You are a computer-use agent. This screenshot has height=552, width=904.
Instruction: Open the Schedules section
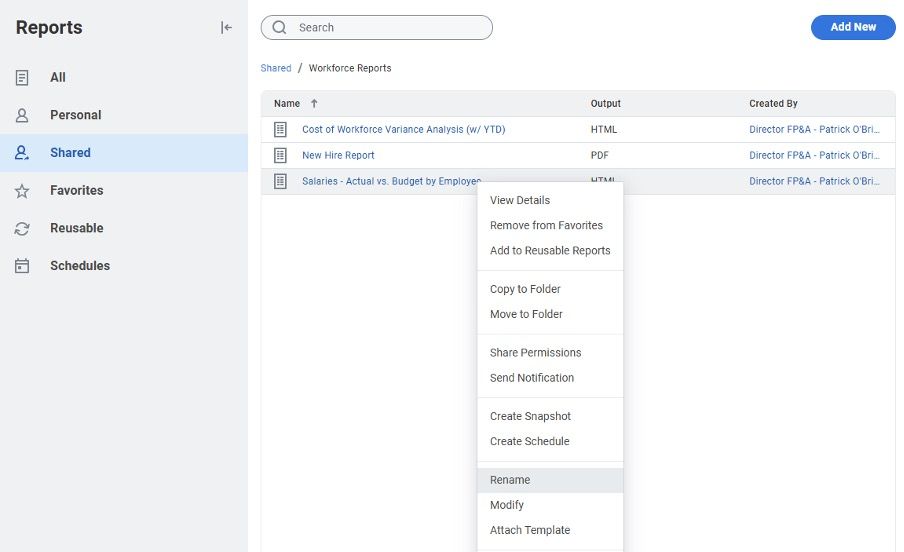tap(80, 266)
